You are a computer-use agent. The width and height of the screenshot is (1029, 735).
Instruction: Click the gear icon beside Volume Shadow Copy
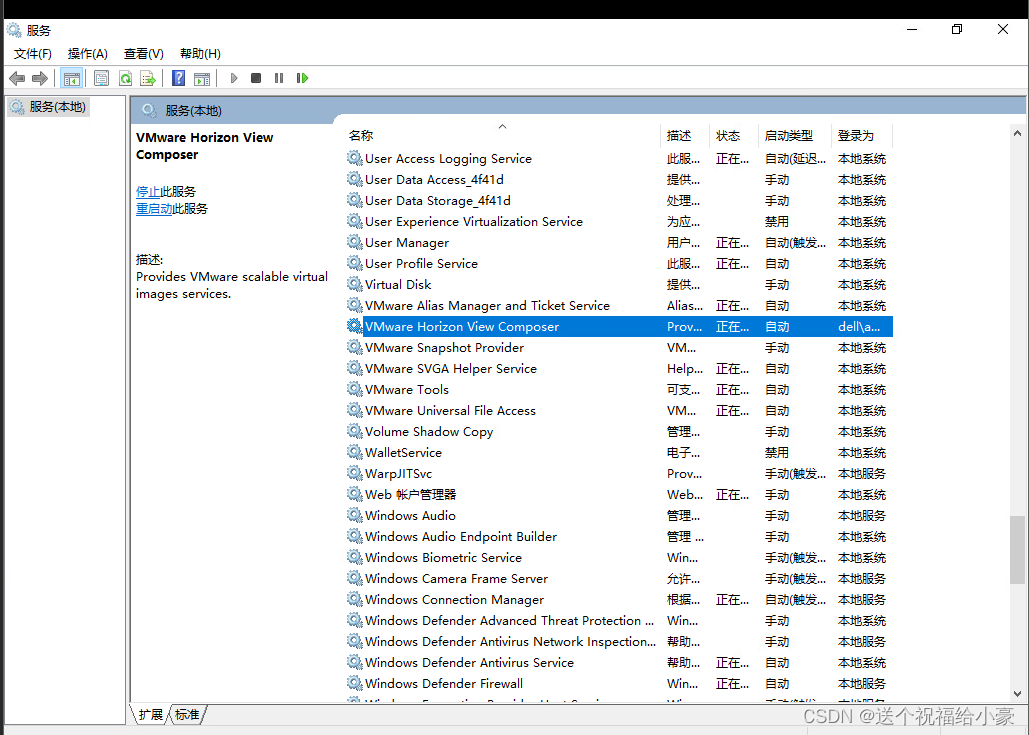point(354,431)
